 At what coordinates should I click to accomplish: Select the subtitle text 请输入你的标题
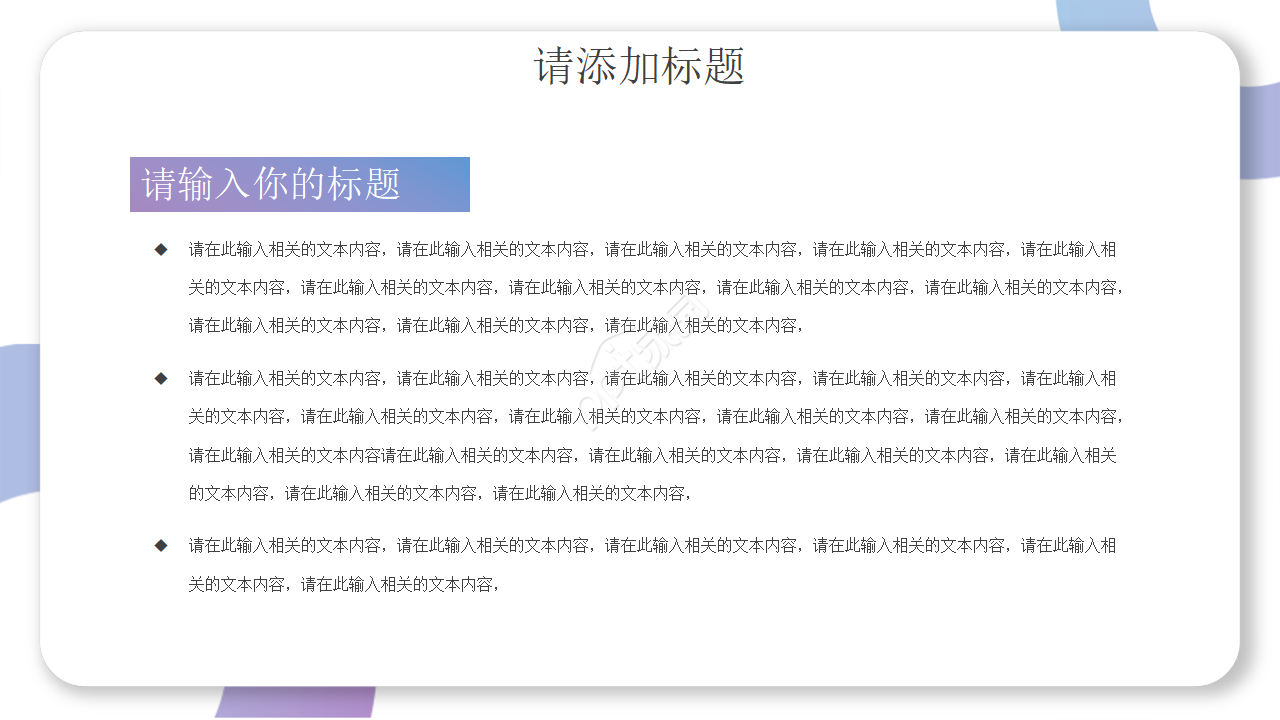point(272,184)
